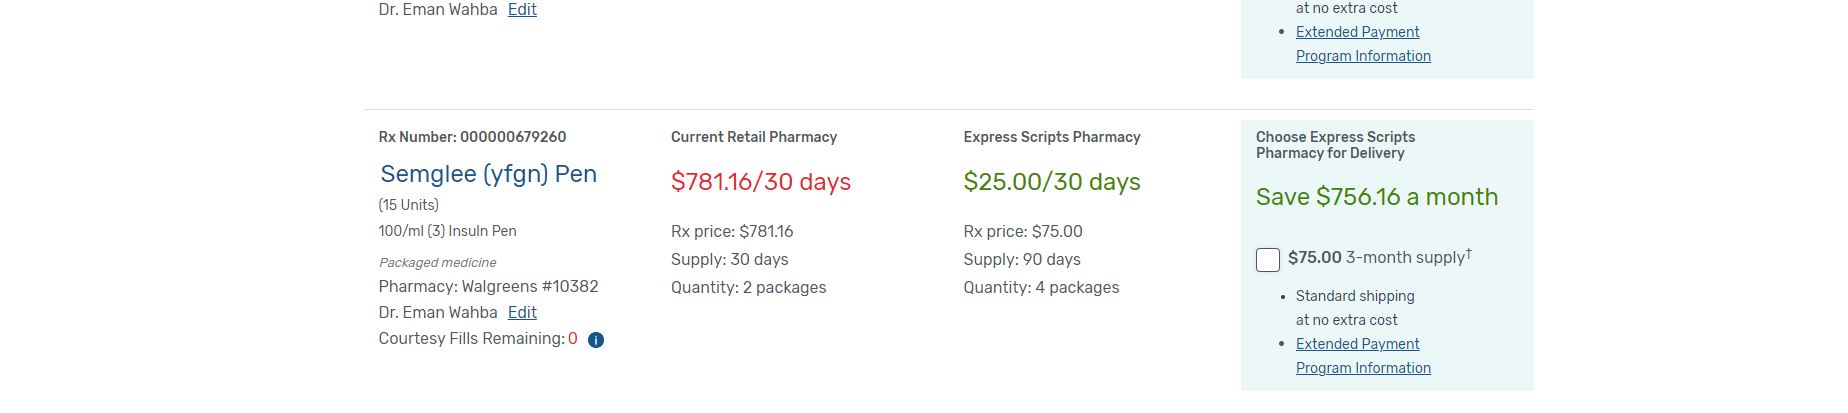The image size is (1848, 413).
Task: Click the green $25.00/30 days price
Action: pos(1052,182)
